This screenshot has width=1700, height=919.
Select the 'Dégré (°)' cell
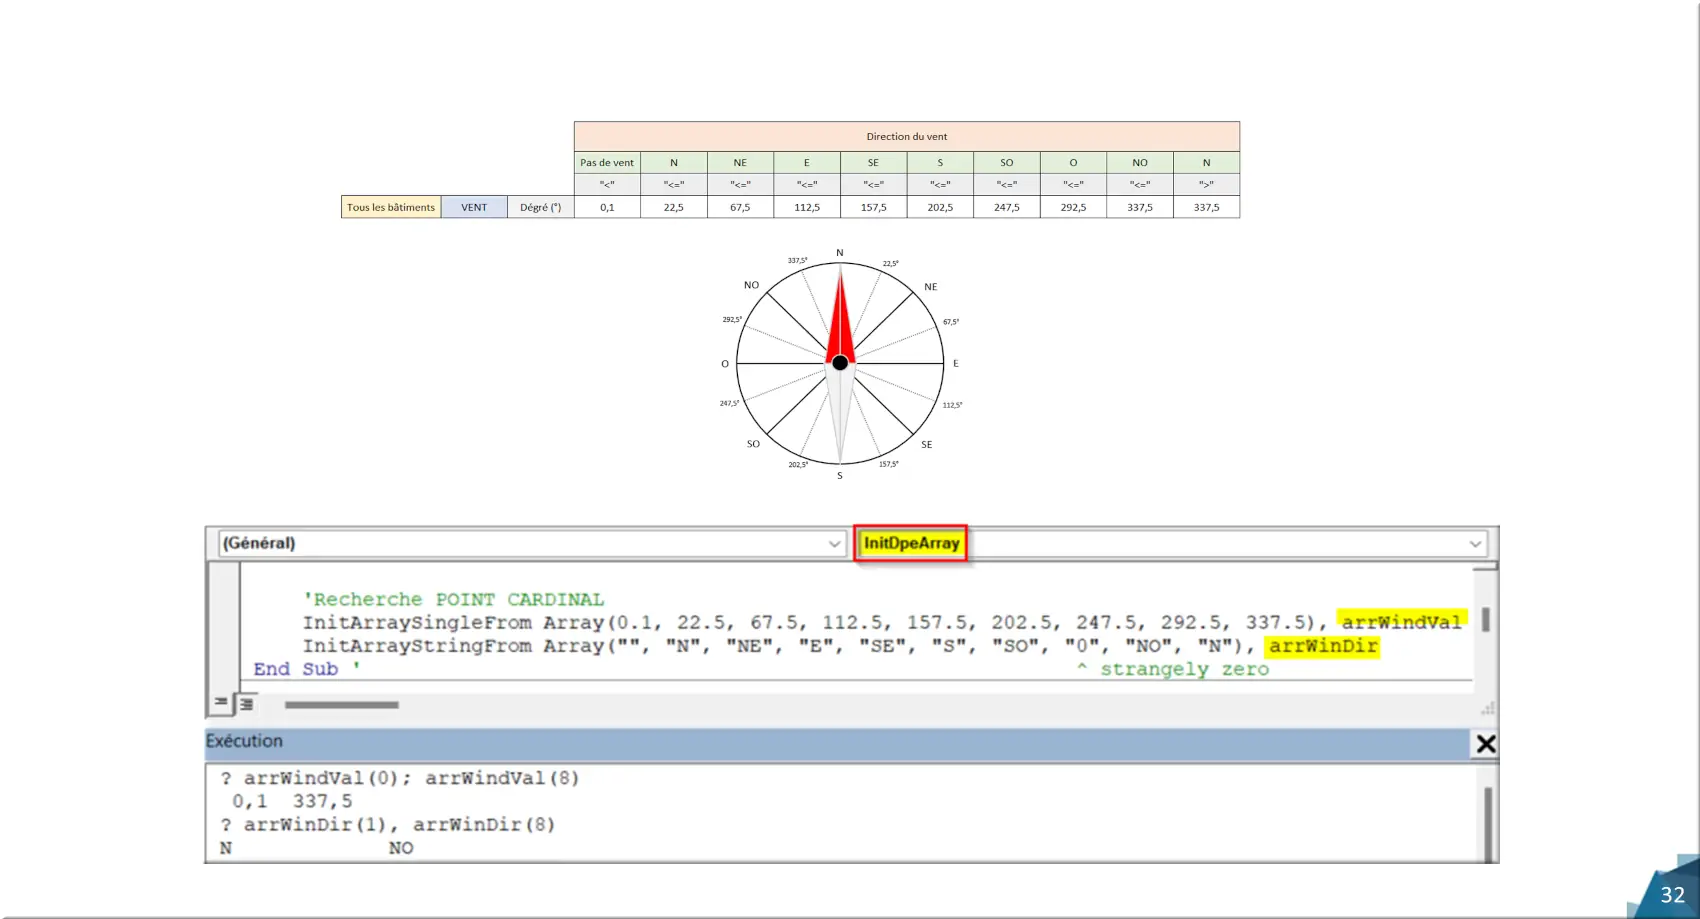point(541,207)
